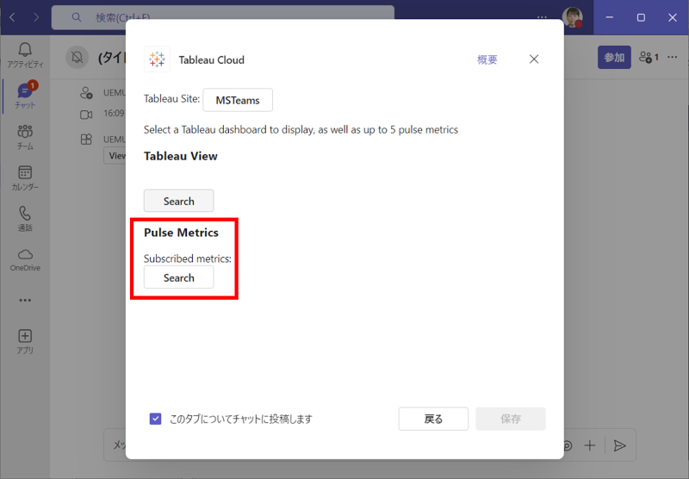This screenshot has width=689, height=479.
Task: Open the title bar more options ellipsis
Action: pyautogui.click(x=542, y=17)
